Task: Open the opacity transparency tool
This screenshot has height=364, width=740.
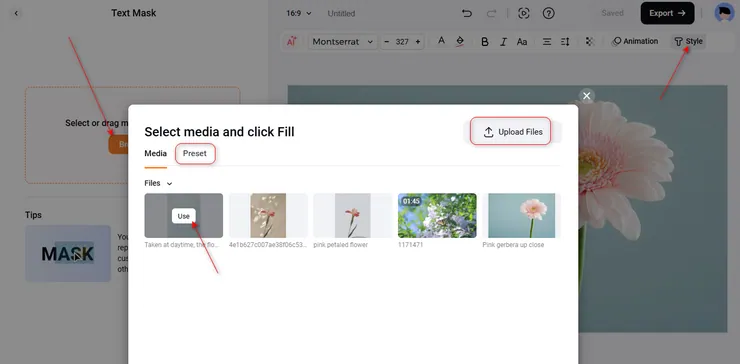Action: pos(589,42)
